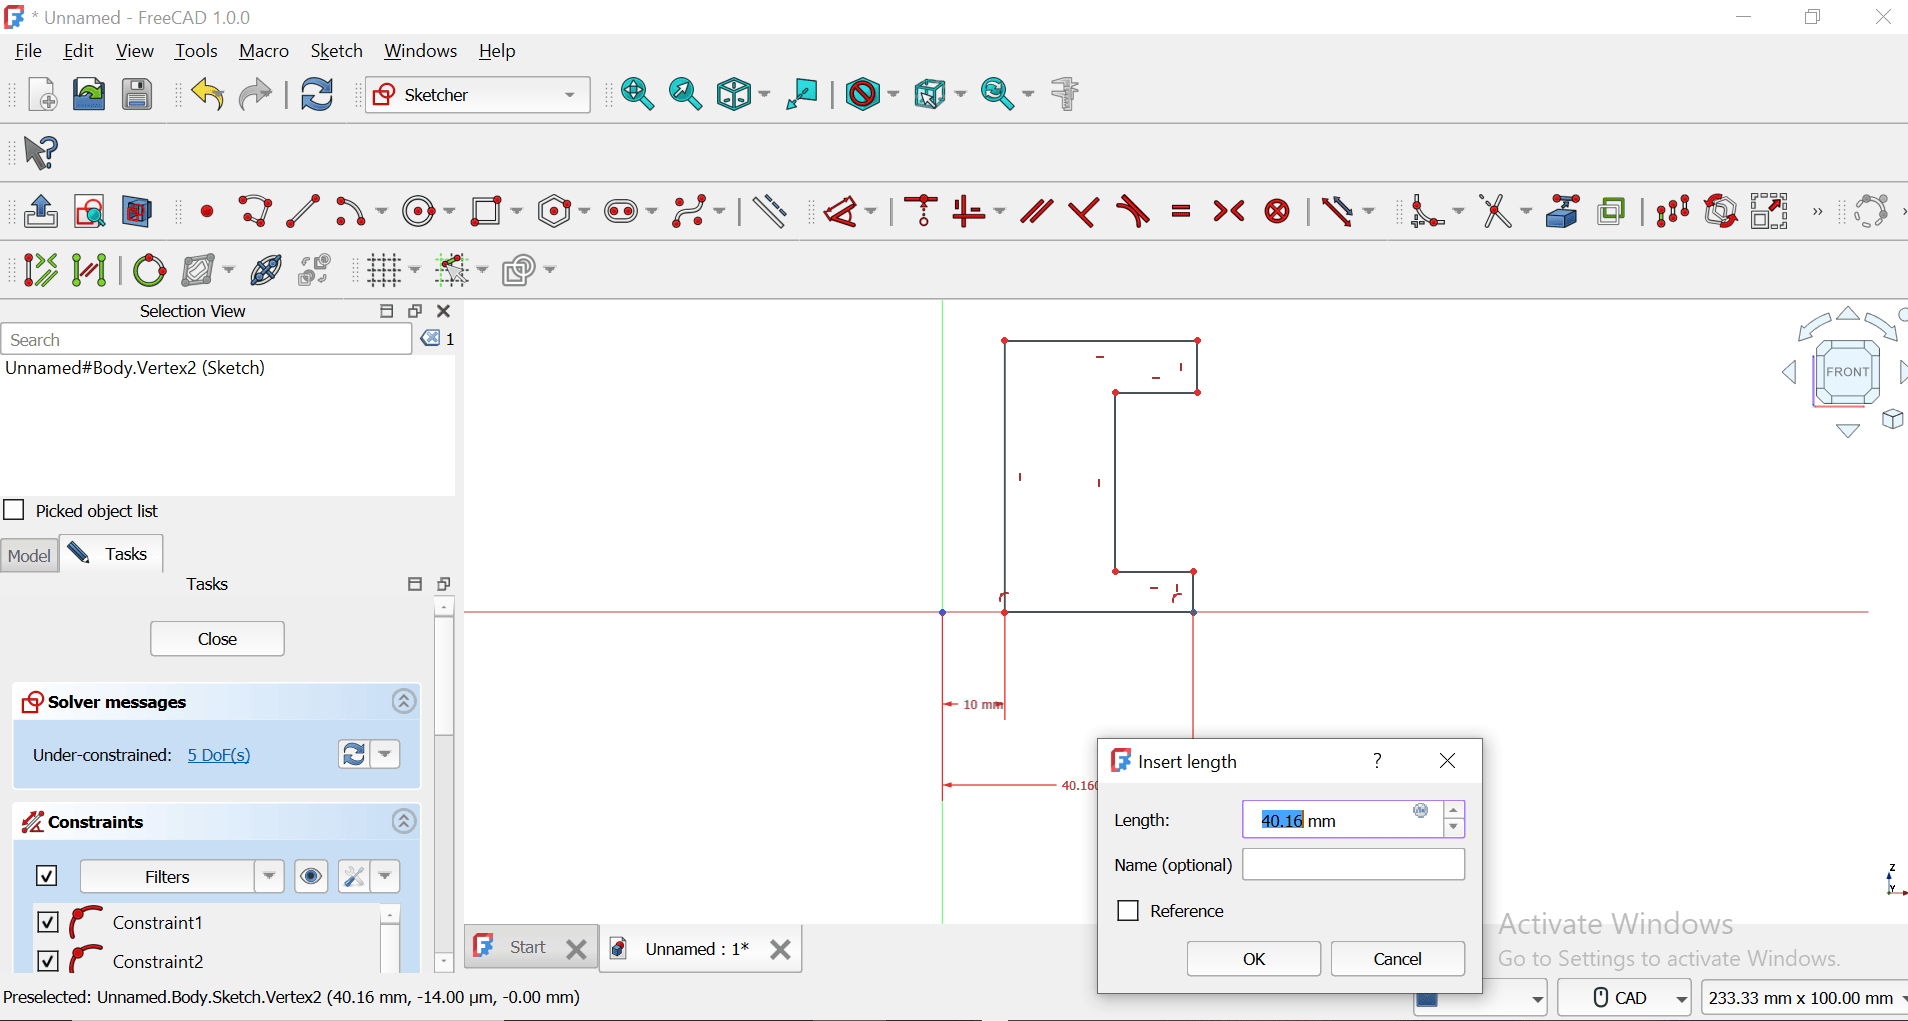Open the solver update options dropdown
Image resolution: width=1908 pixels, height=1021 pixels.
click(x=385, y=754)
